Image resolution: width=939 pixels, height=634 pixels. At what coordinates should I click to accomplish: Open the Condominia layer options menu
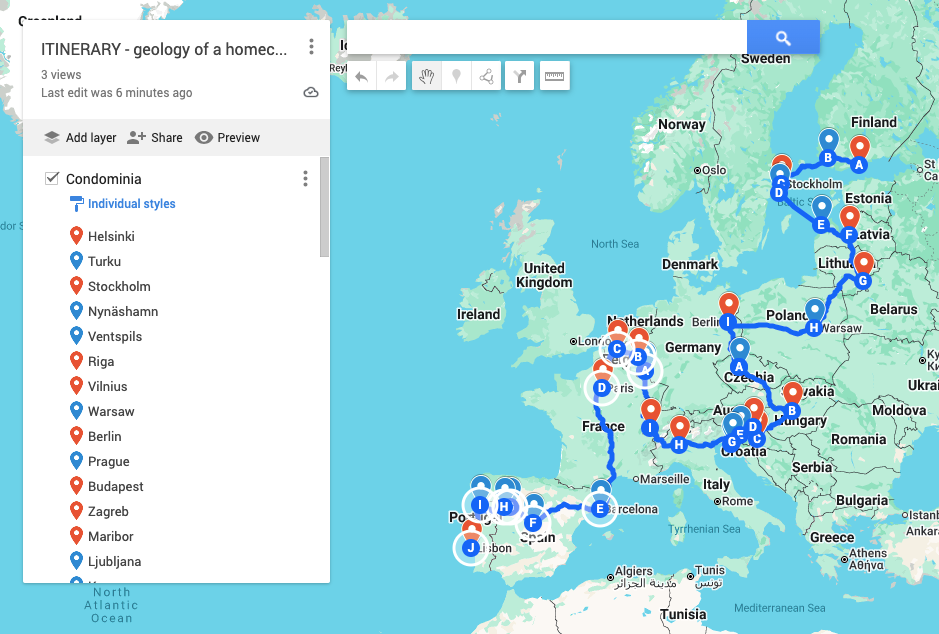coord(305,178)
